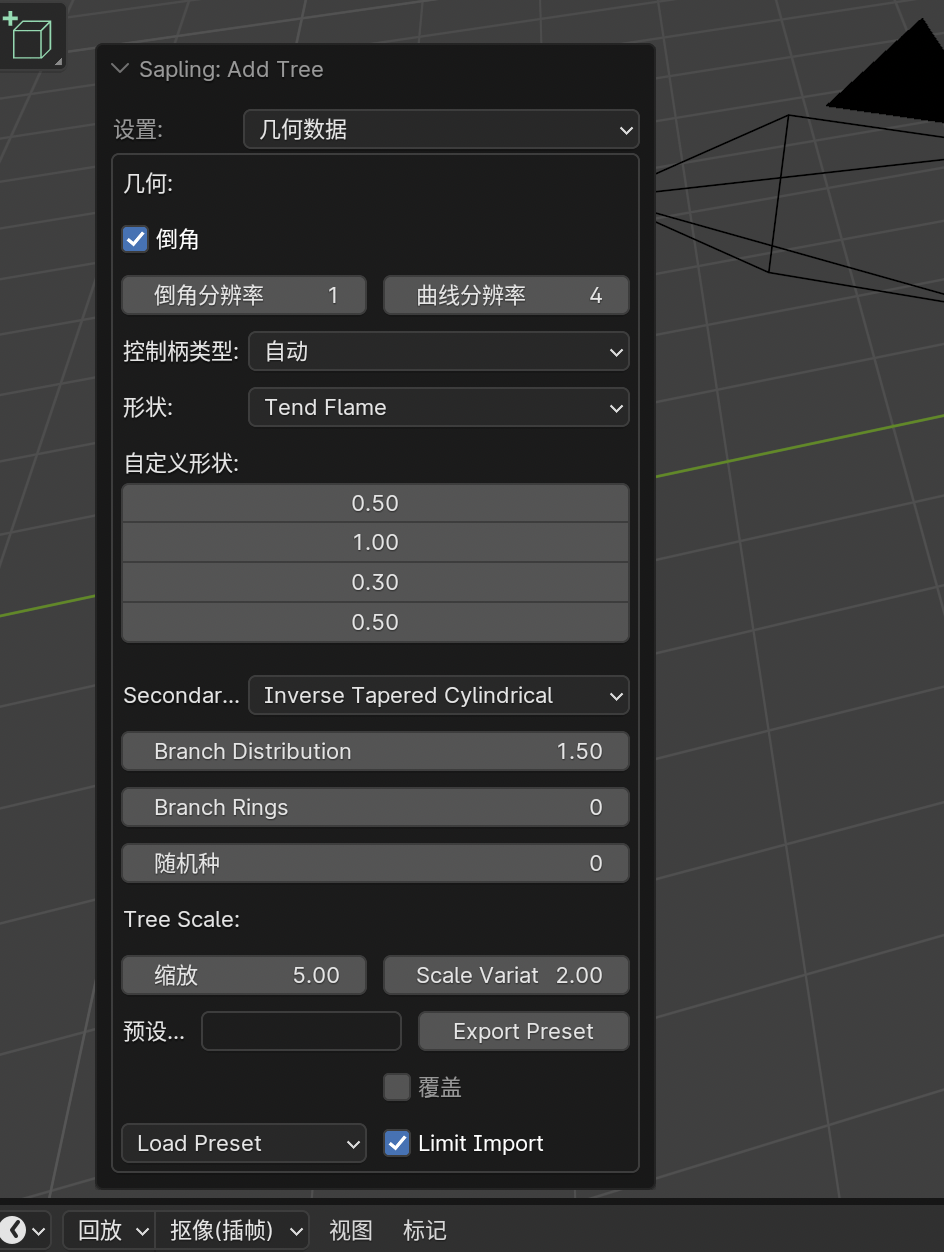The height and width of the screenshot is (1252, 944).
Task: Open the 回放 dropdown in the bottom bar
Action: click(x=108, y=1230)
